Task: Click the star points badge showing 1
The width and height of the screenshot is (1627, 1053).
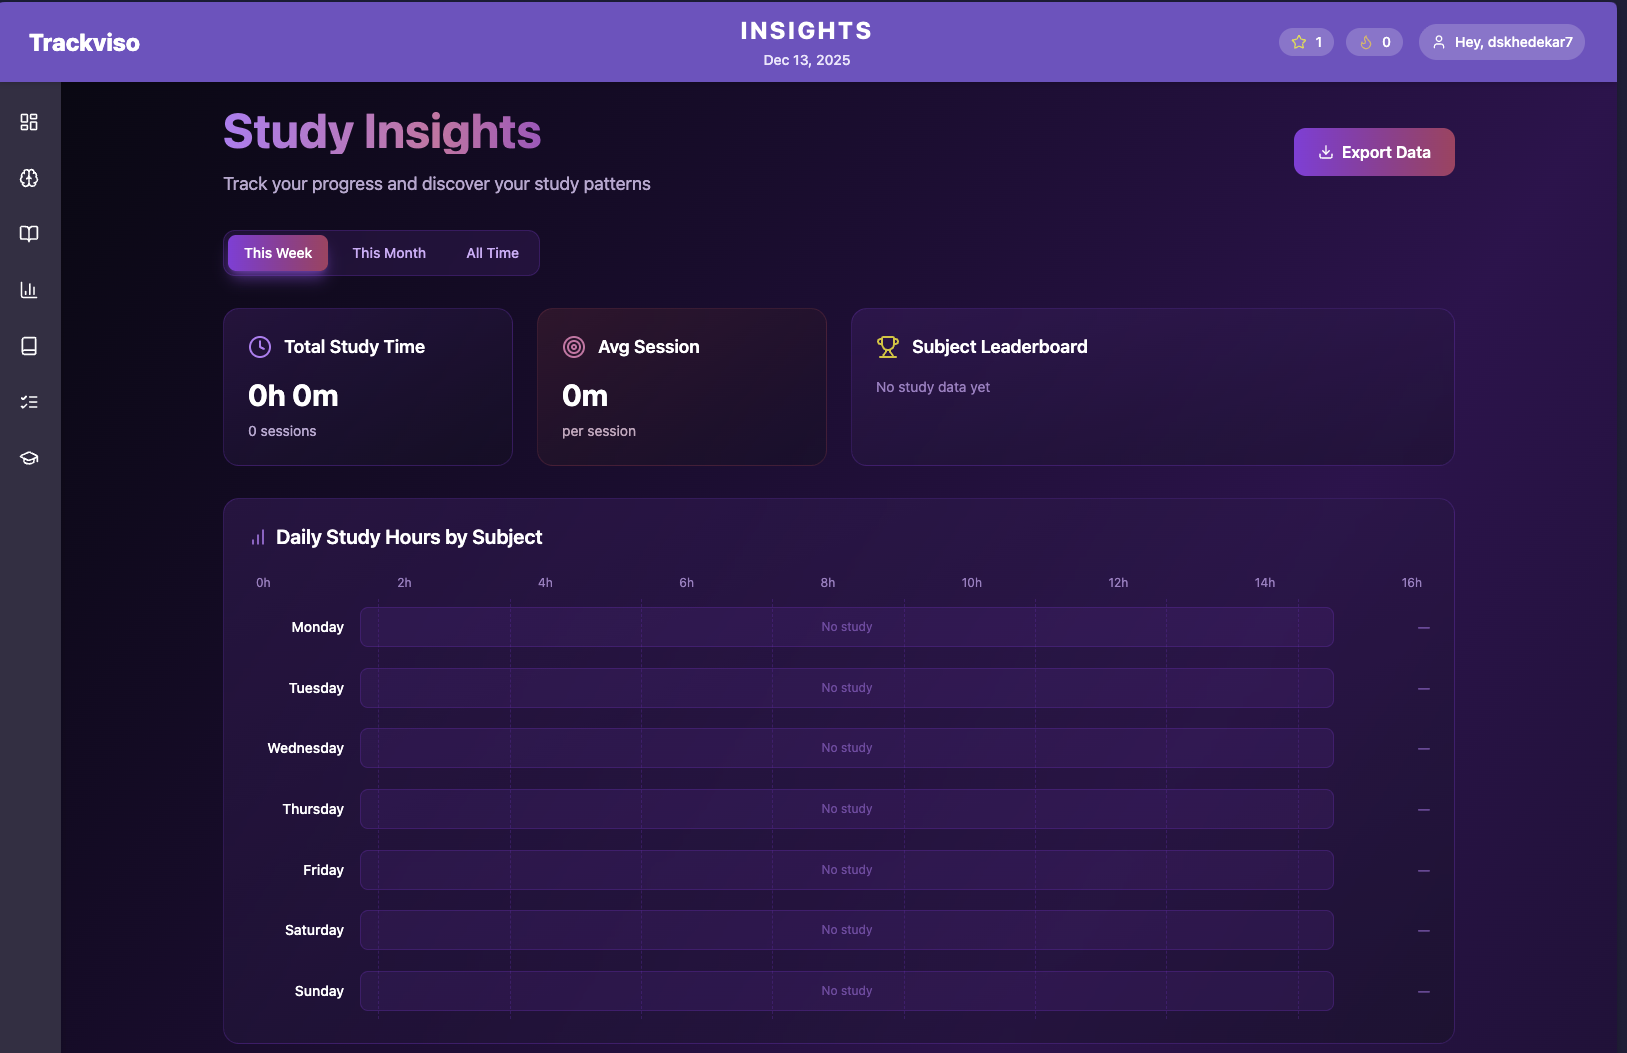Action: [1306, 41]
